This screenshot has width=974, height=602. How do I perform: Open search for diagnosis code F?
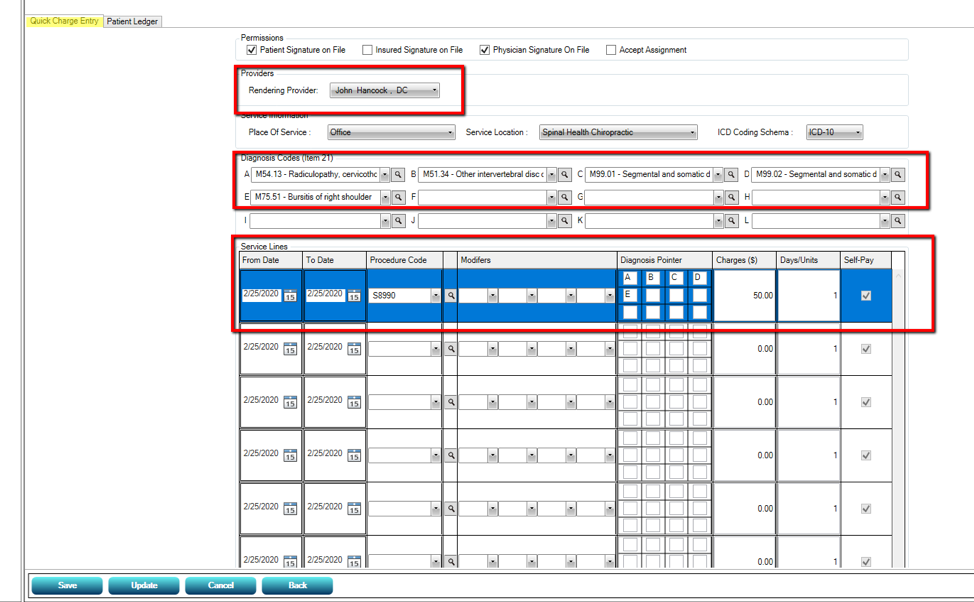(x=565, y=198)
